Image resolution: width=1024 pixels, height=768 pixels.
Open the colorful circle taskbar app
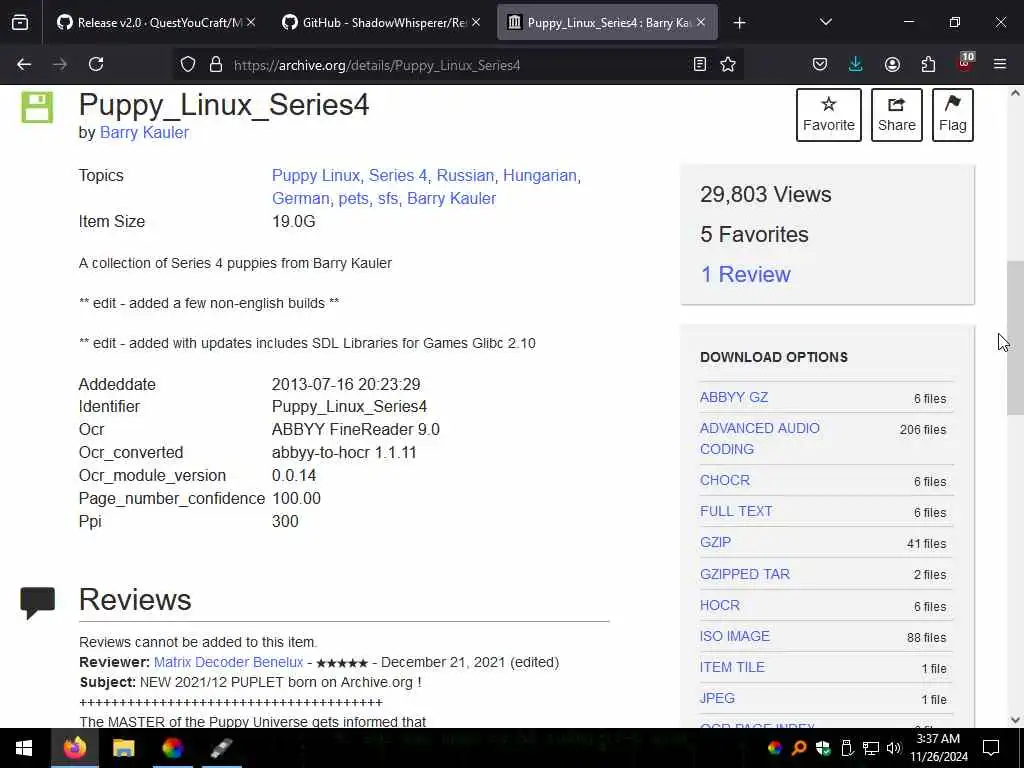[172, 748]
